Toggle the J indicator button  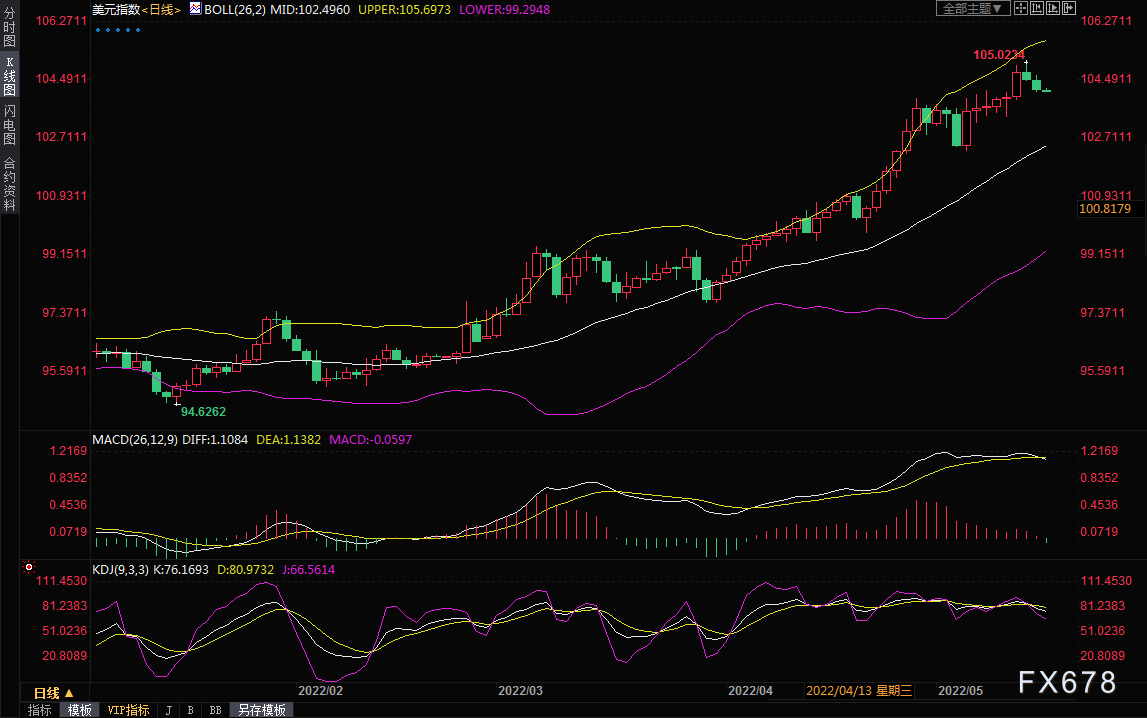click(x=168, y=710)
